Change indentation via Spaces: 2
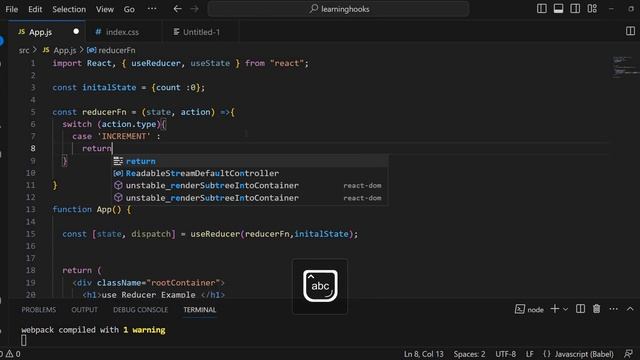 [469, 354]
